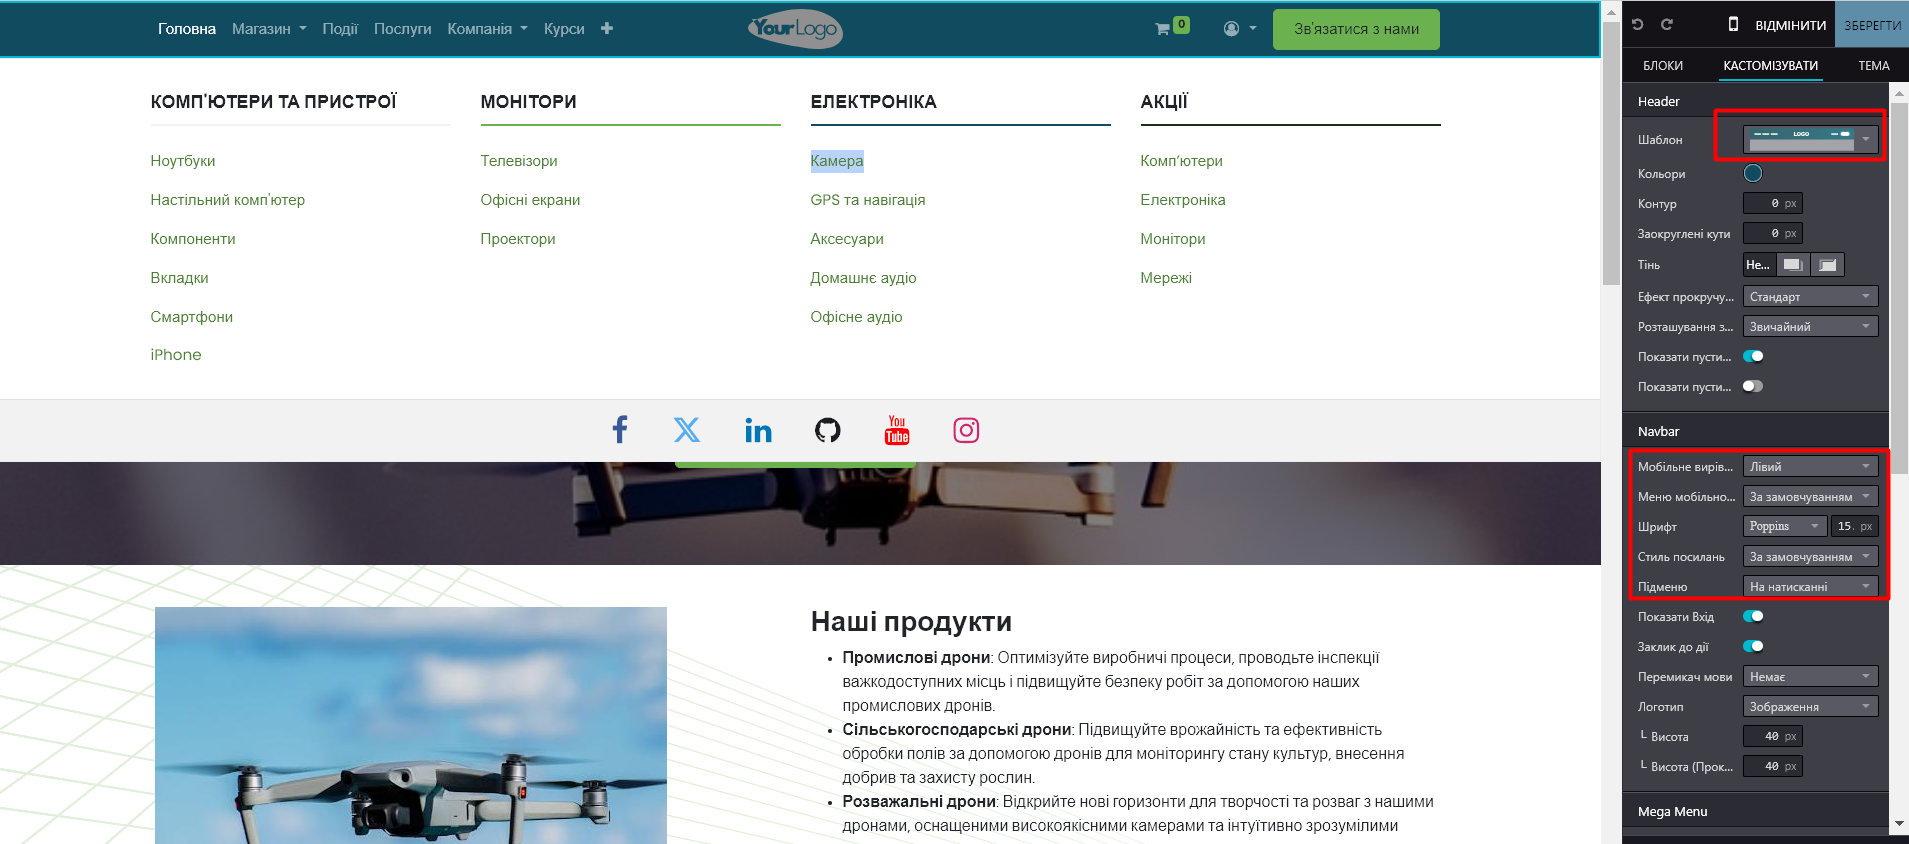Viewport: 1909px width, 844px height.
Task: Switch to the БЛОКИ tab
Action: point(1662,66)
